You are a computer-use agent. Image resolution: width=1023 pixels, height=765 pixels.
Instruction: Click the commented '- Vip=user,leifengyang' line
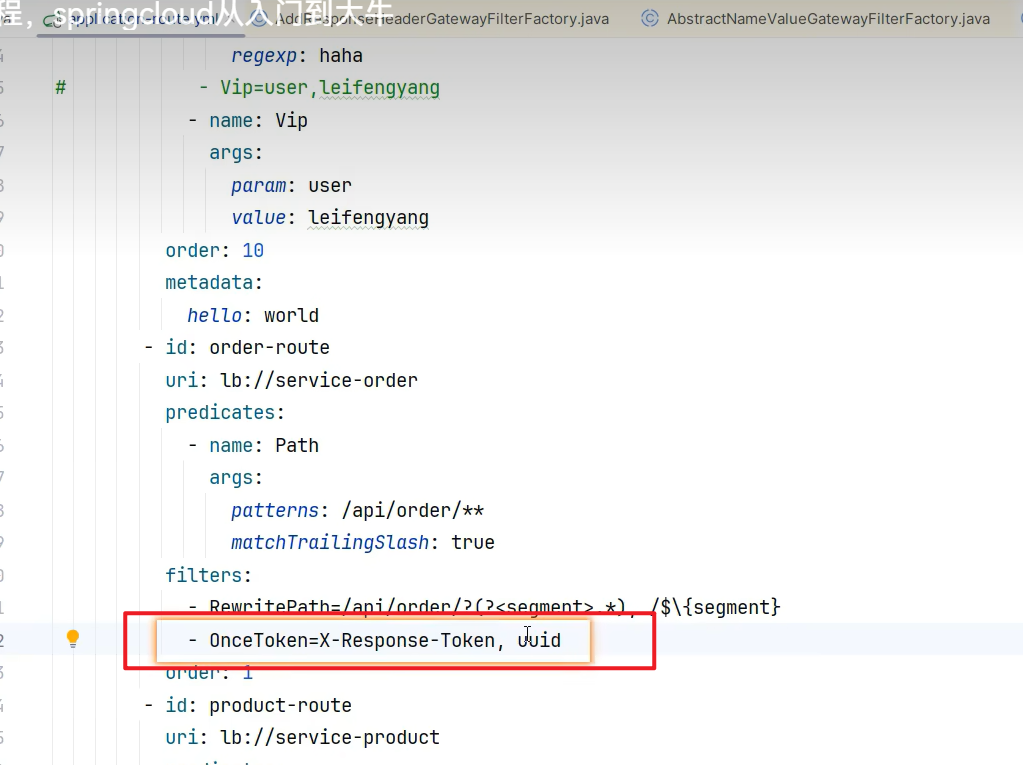tap(319, 87)
